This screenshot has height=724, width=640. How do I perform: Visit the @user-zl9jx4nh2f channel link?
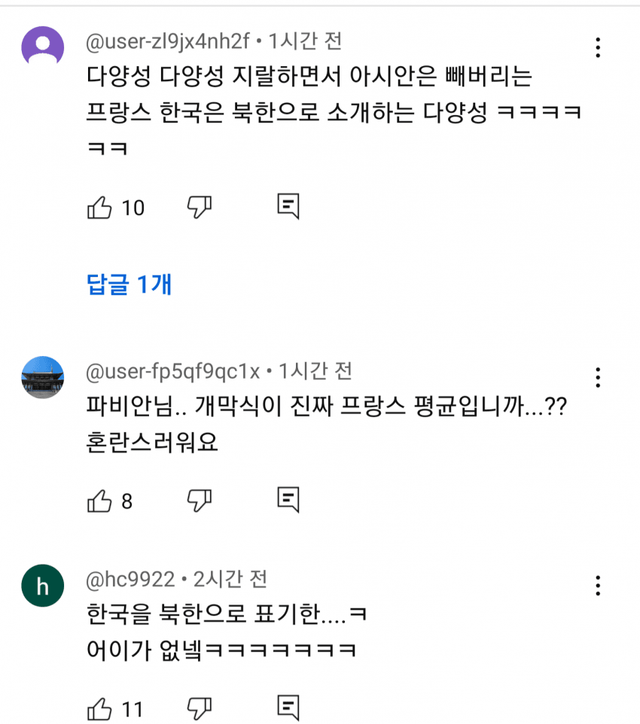coord(167,42)
